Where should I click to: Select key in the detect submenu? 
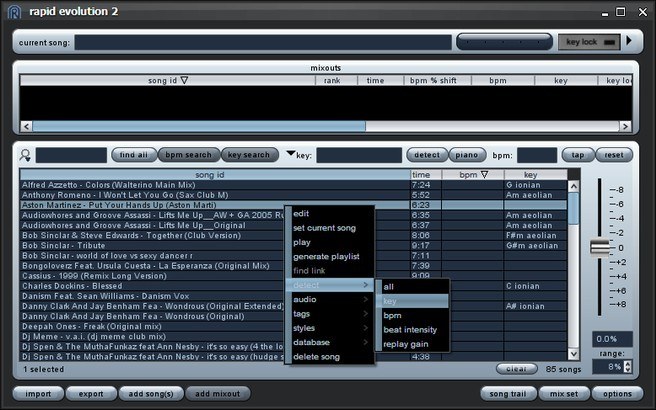click(x=412, y=301)
